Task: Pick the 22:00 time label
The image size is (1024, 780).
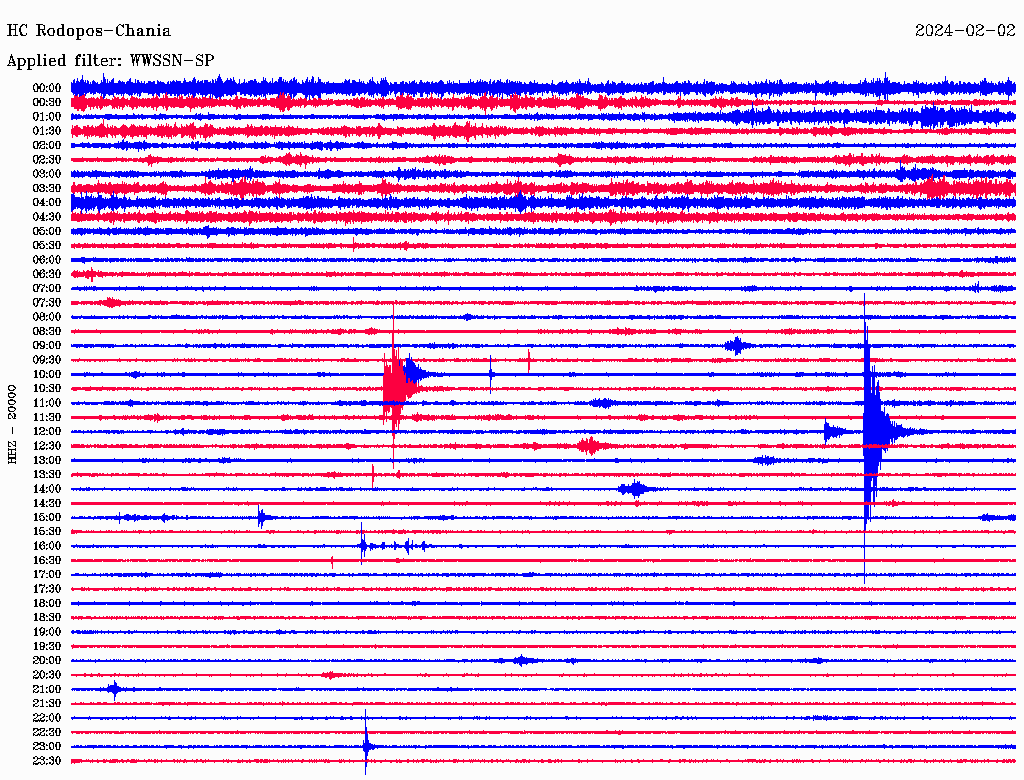Action: (x=47, y=718)
